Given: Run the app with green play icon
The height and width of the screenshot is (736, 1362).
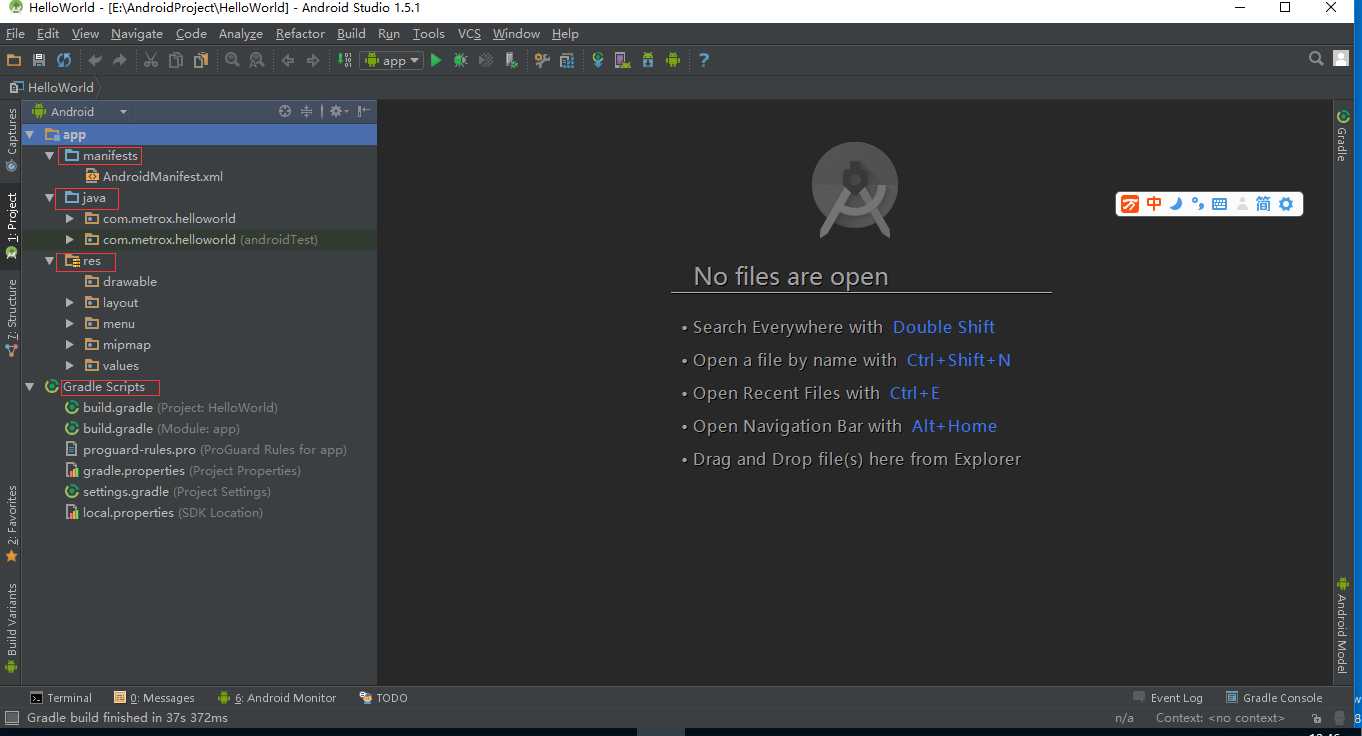Looking at the screenshot, I should click(x=436, y=60).
